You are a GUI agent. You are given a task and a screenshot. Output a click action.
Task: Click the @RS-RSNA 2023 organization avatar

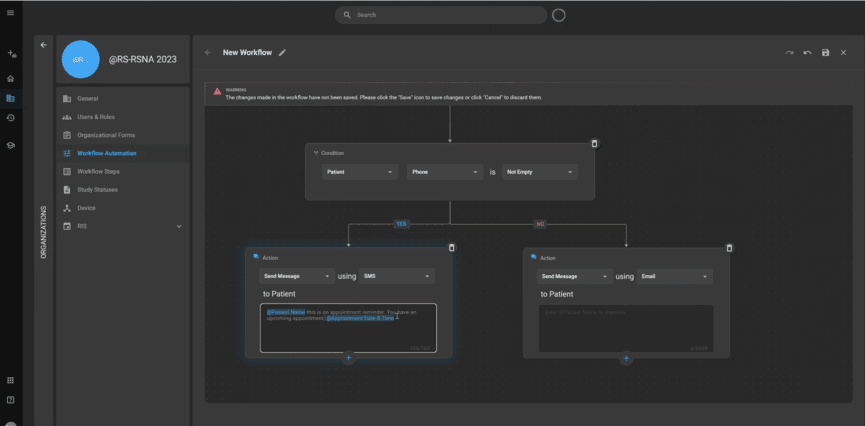[81, 59]
